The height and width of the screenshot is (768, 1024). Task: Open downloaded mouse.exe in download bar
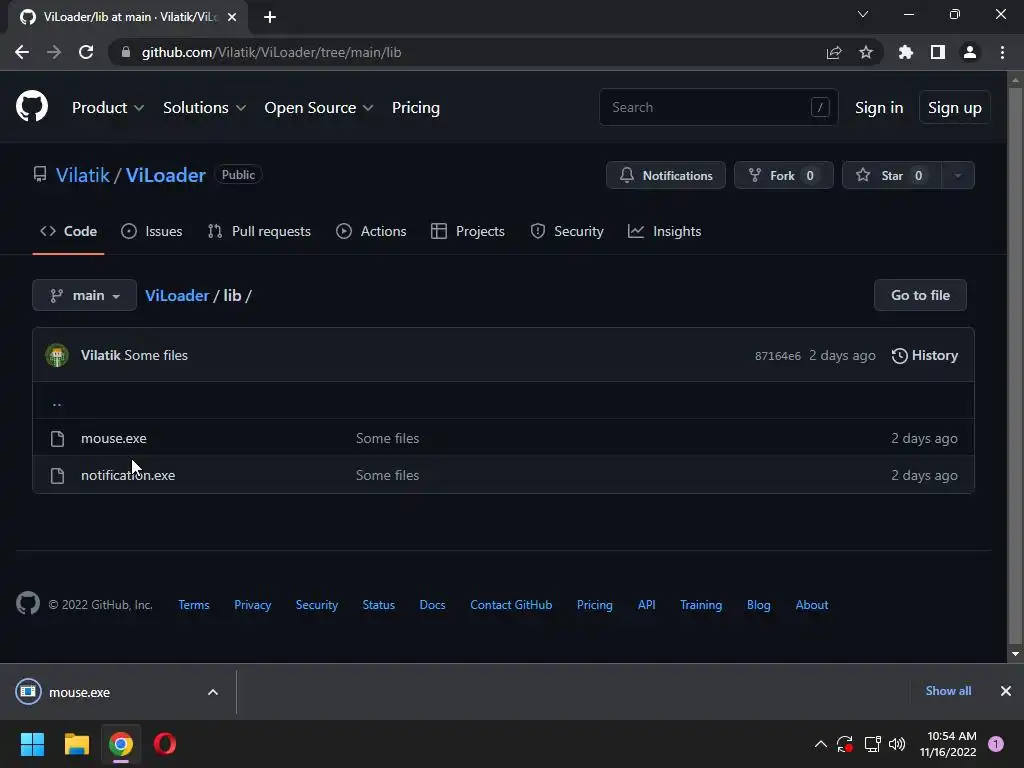(x=79, y=692)
